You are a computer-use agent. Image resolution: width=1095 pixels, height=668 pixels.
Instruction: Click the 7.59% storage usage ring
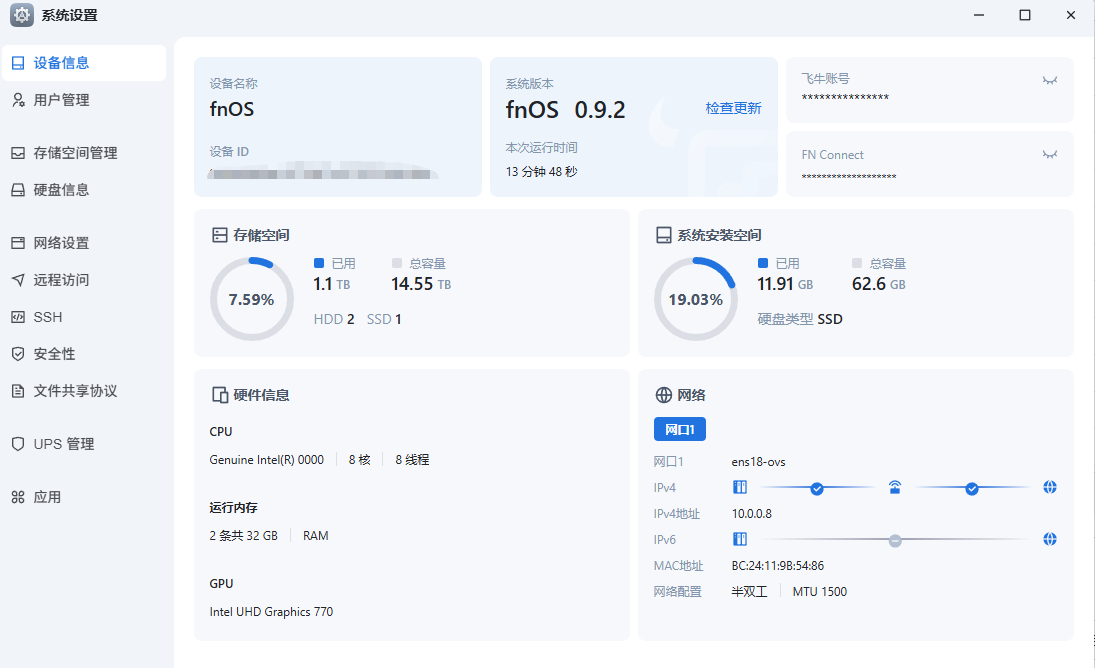click(251, 299)
